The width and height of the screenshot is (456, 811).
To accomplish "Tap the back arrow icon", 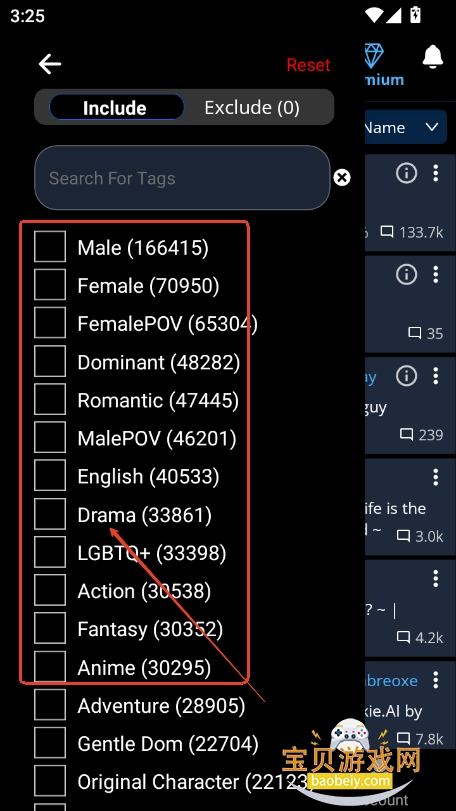I will [x=50, y=65].
